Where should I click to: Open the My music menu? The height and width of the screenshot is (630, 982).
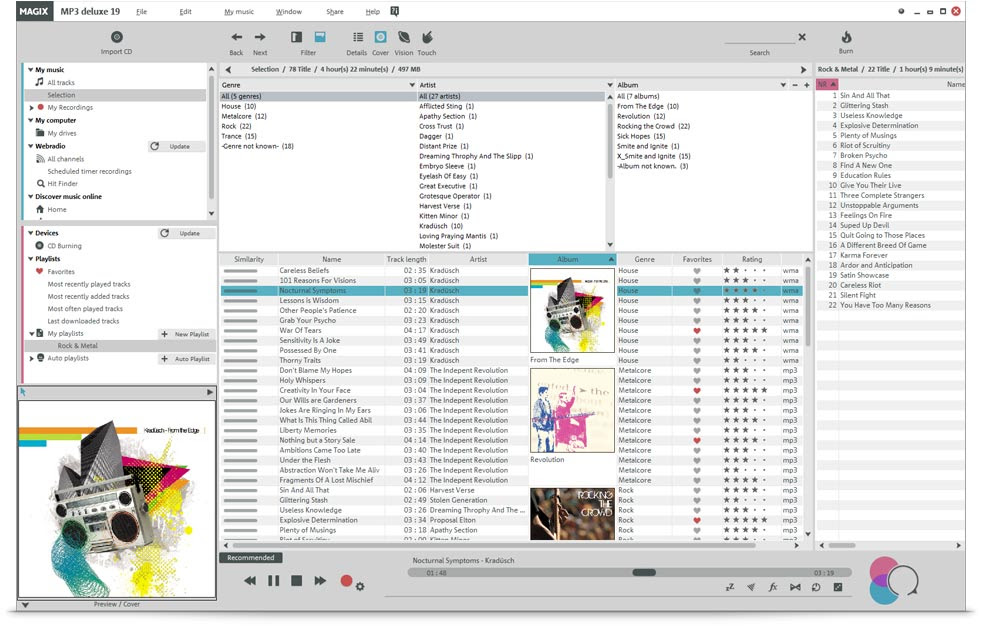(x=237, y=12)
